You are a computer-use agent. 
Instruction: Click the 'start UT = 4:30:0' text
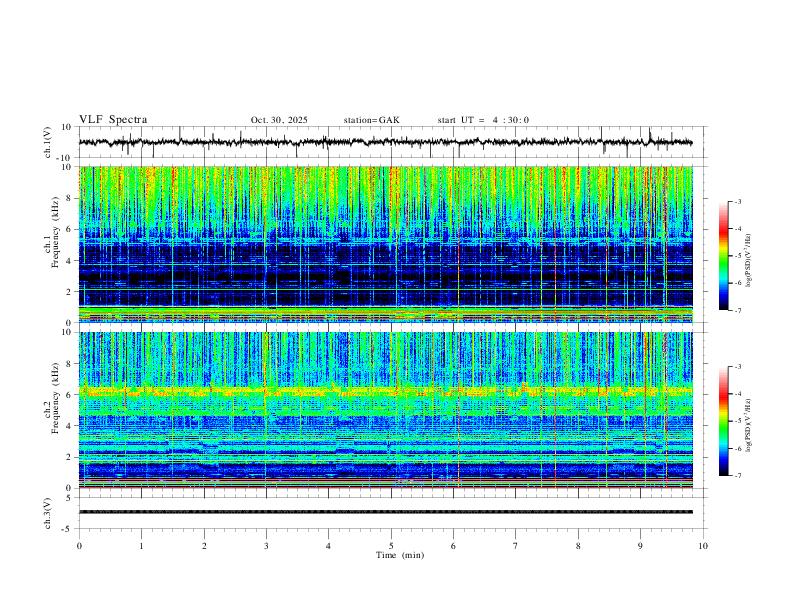[x=483, y=120]
